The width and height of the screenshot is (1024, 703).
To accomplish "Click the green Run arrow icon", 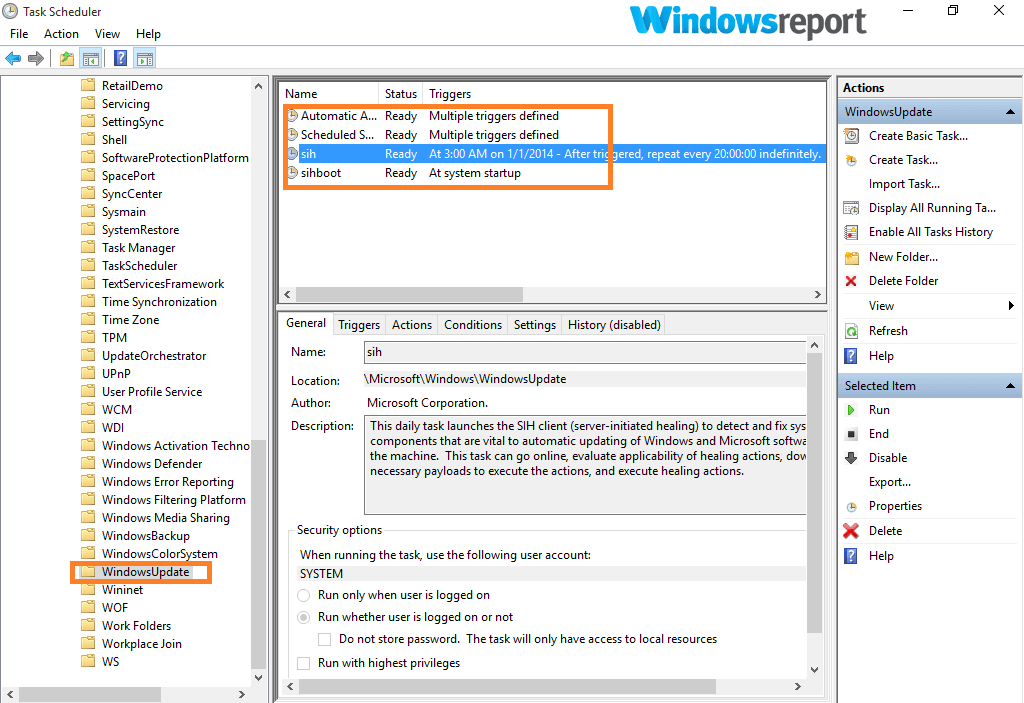I will [x=851, y=410].
